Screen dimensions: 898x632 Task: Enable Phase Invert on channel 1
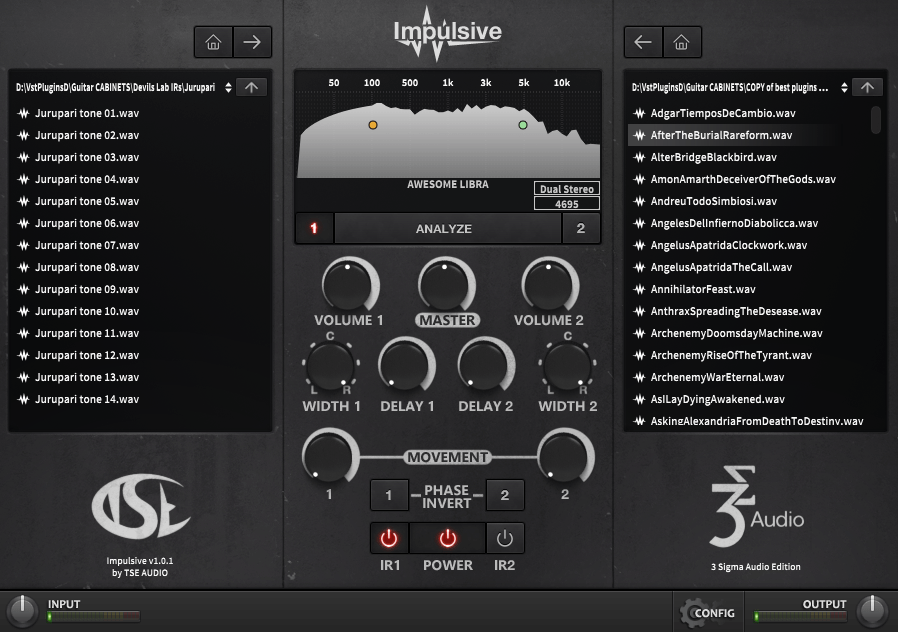[x=389, y=494]
